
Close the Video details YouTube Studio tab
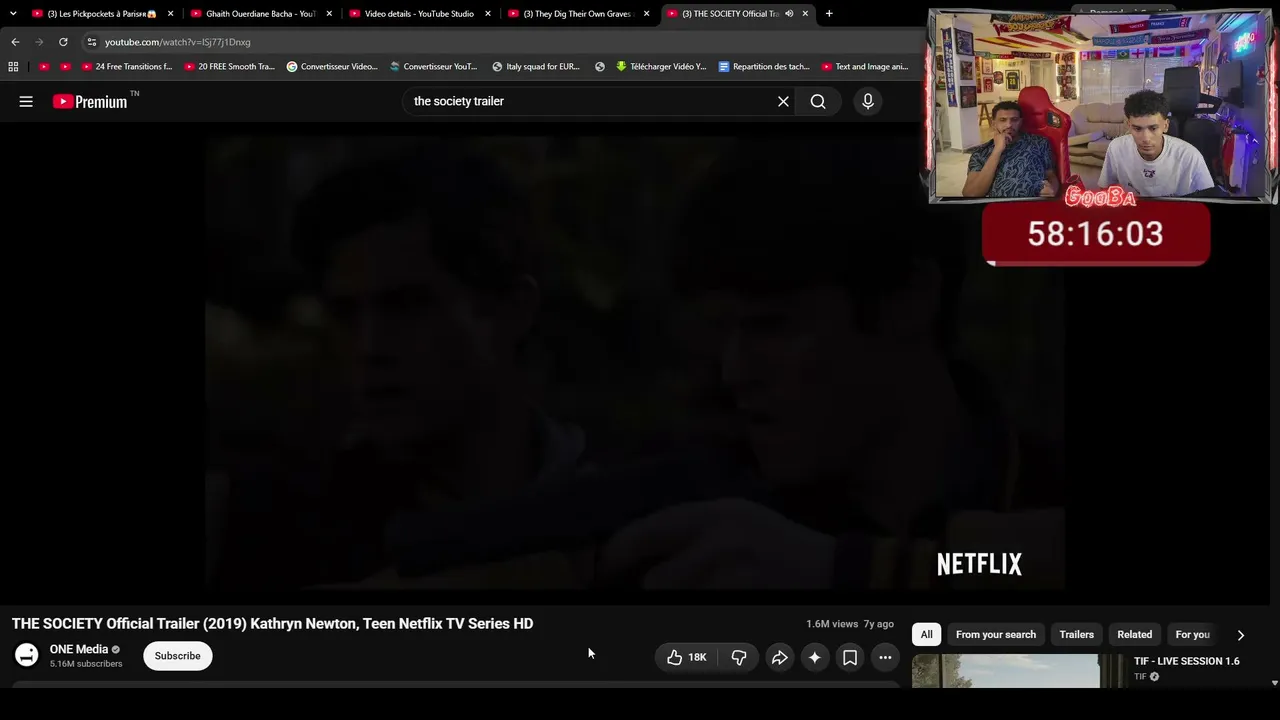tap(488, 14)
